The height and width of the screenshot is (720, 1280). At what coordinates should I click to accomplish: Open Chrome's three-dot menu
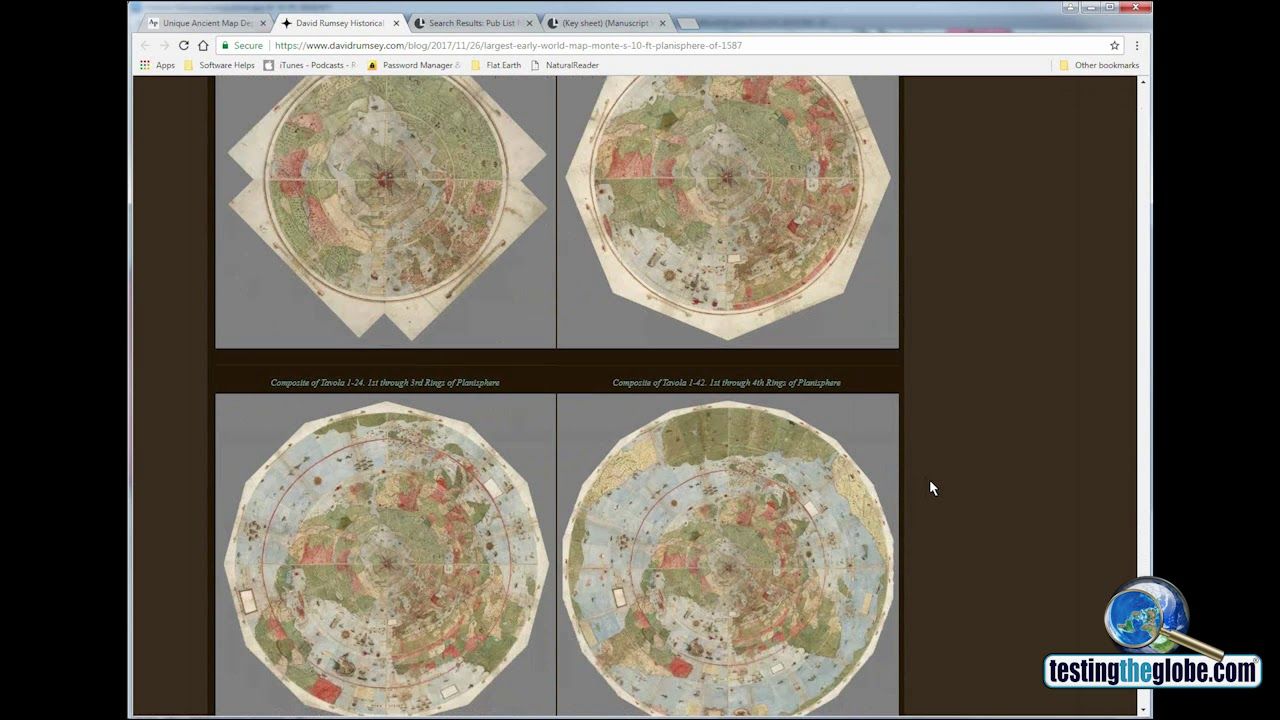tap(1137, 46)
